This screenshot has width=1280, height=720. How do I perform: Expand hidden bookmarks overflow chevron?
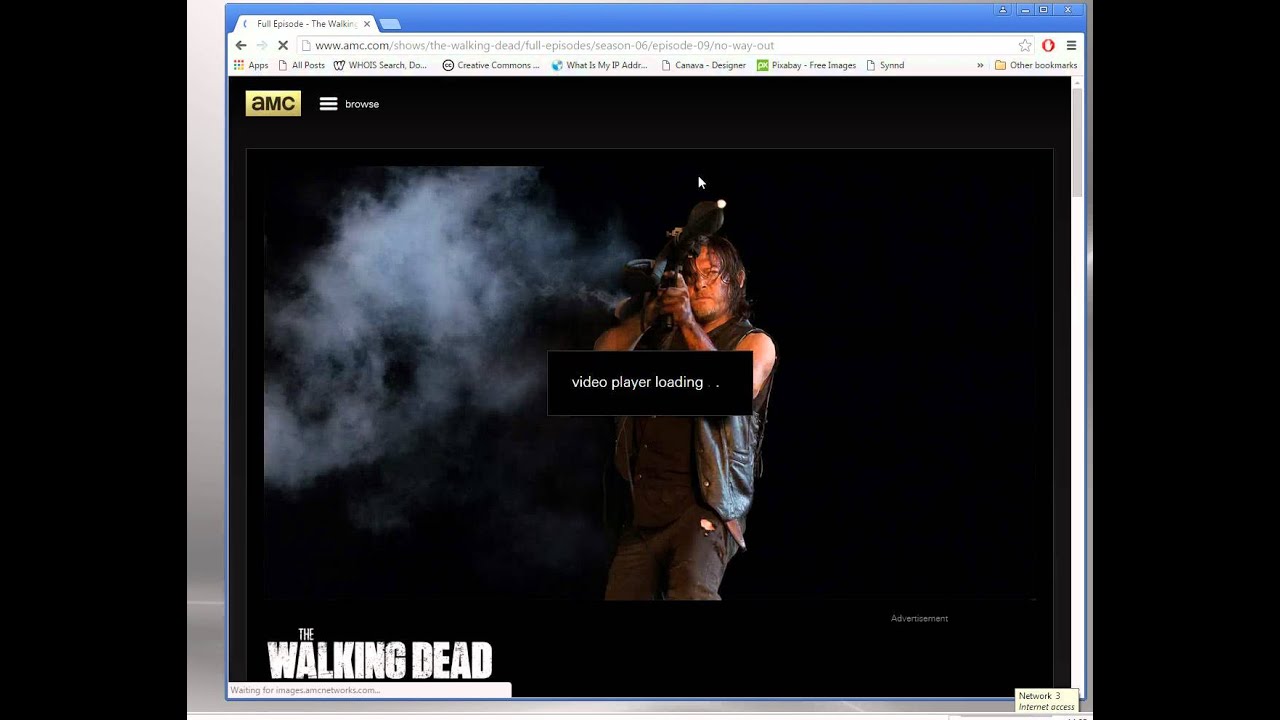[980, 65]
